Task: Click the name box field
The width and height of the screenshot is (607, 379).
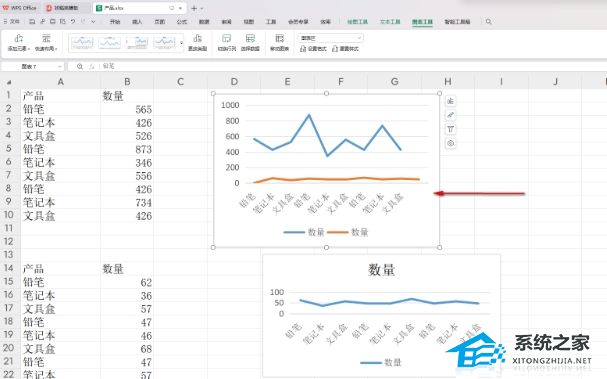Action: (29, 67)
